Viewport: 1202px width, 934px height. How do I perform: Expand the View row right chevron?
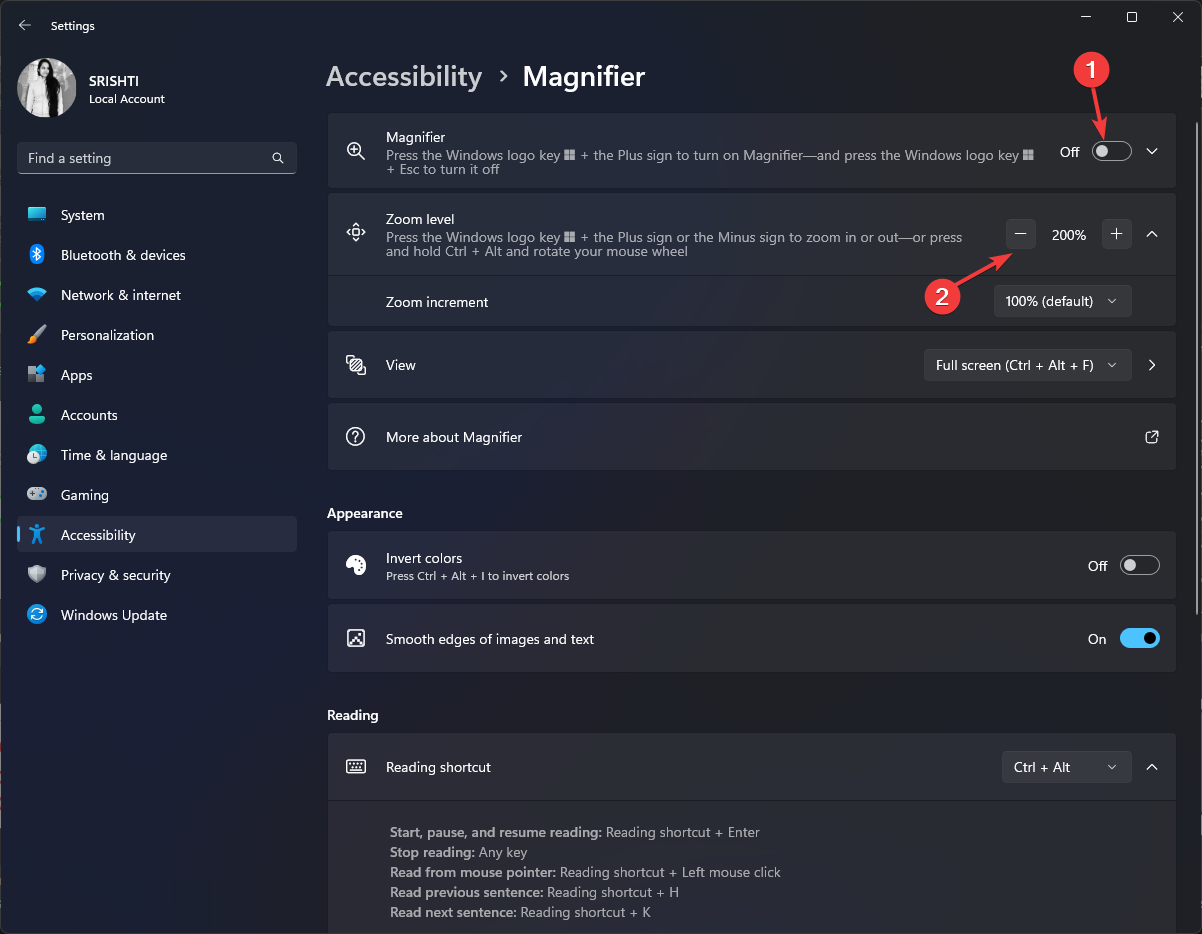point(1152,365)
